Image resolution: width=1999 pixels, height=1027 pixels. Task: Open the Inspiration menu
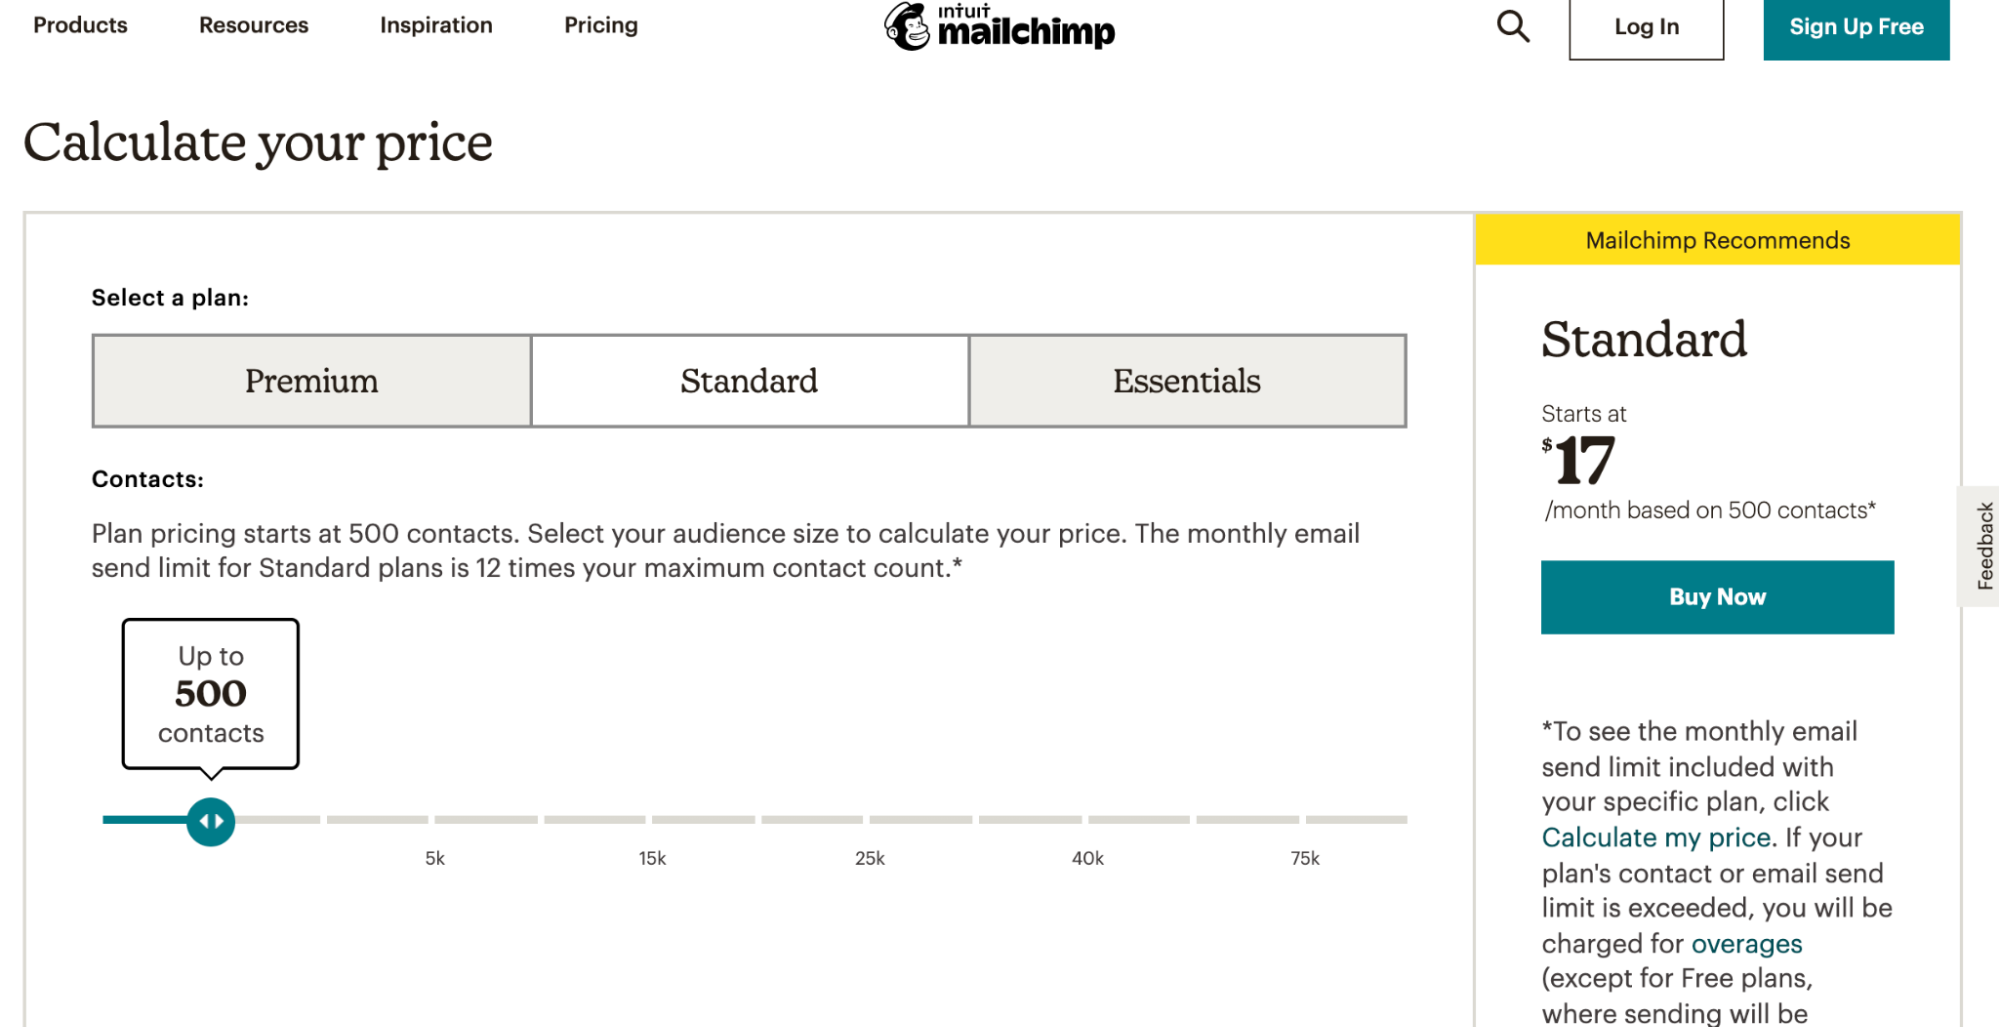click(x=436, y=25)
